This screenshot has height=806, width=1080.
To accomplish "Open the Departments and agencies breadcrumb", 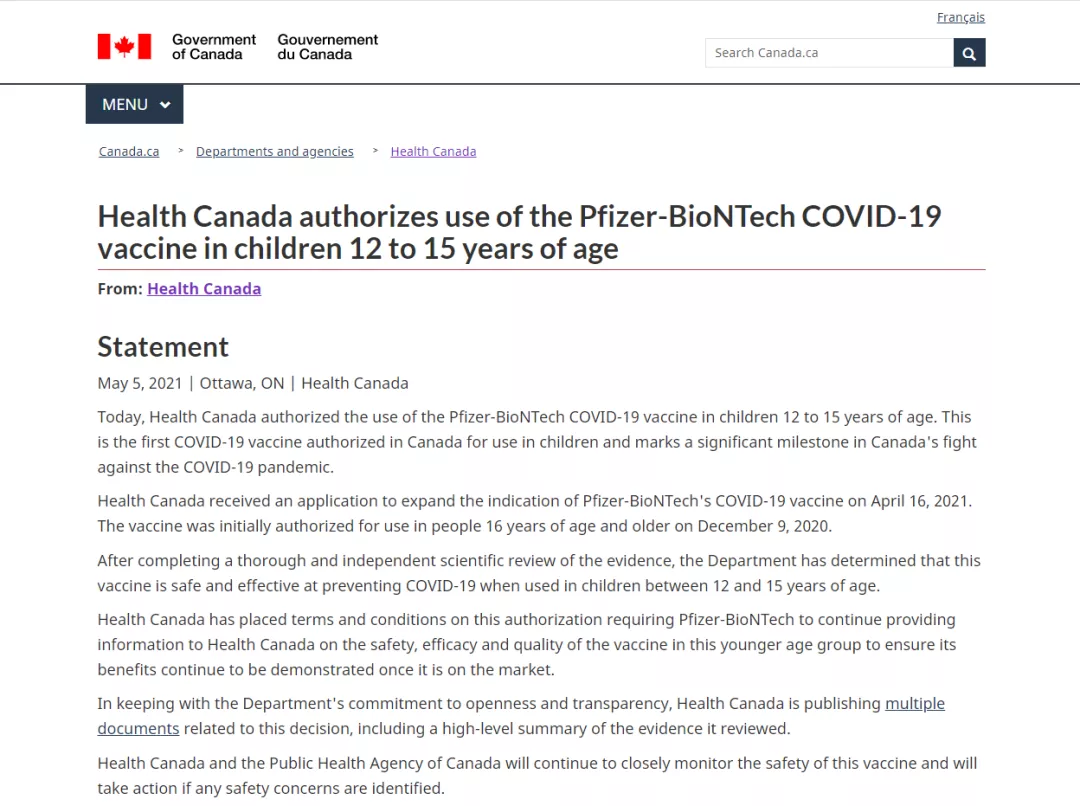I will (x=274, y=152).
